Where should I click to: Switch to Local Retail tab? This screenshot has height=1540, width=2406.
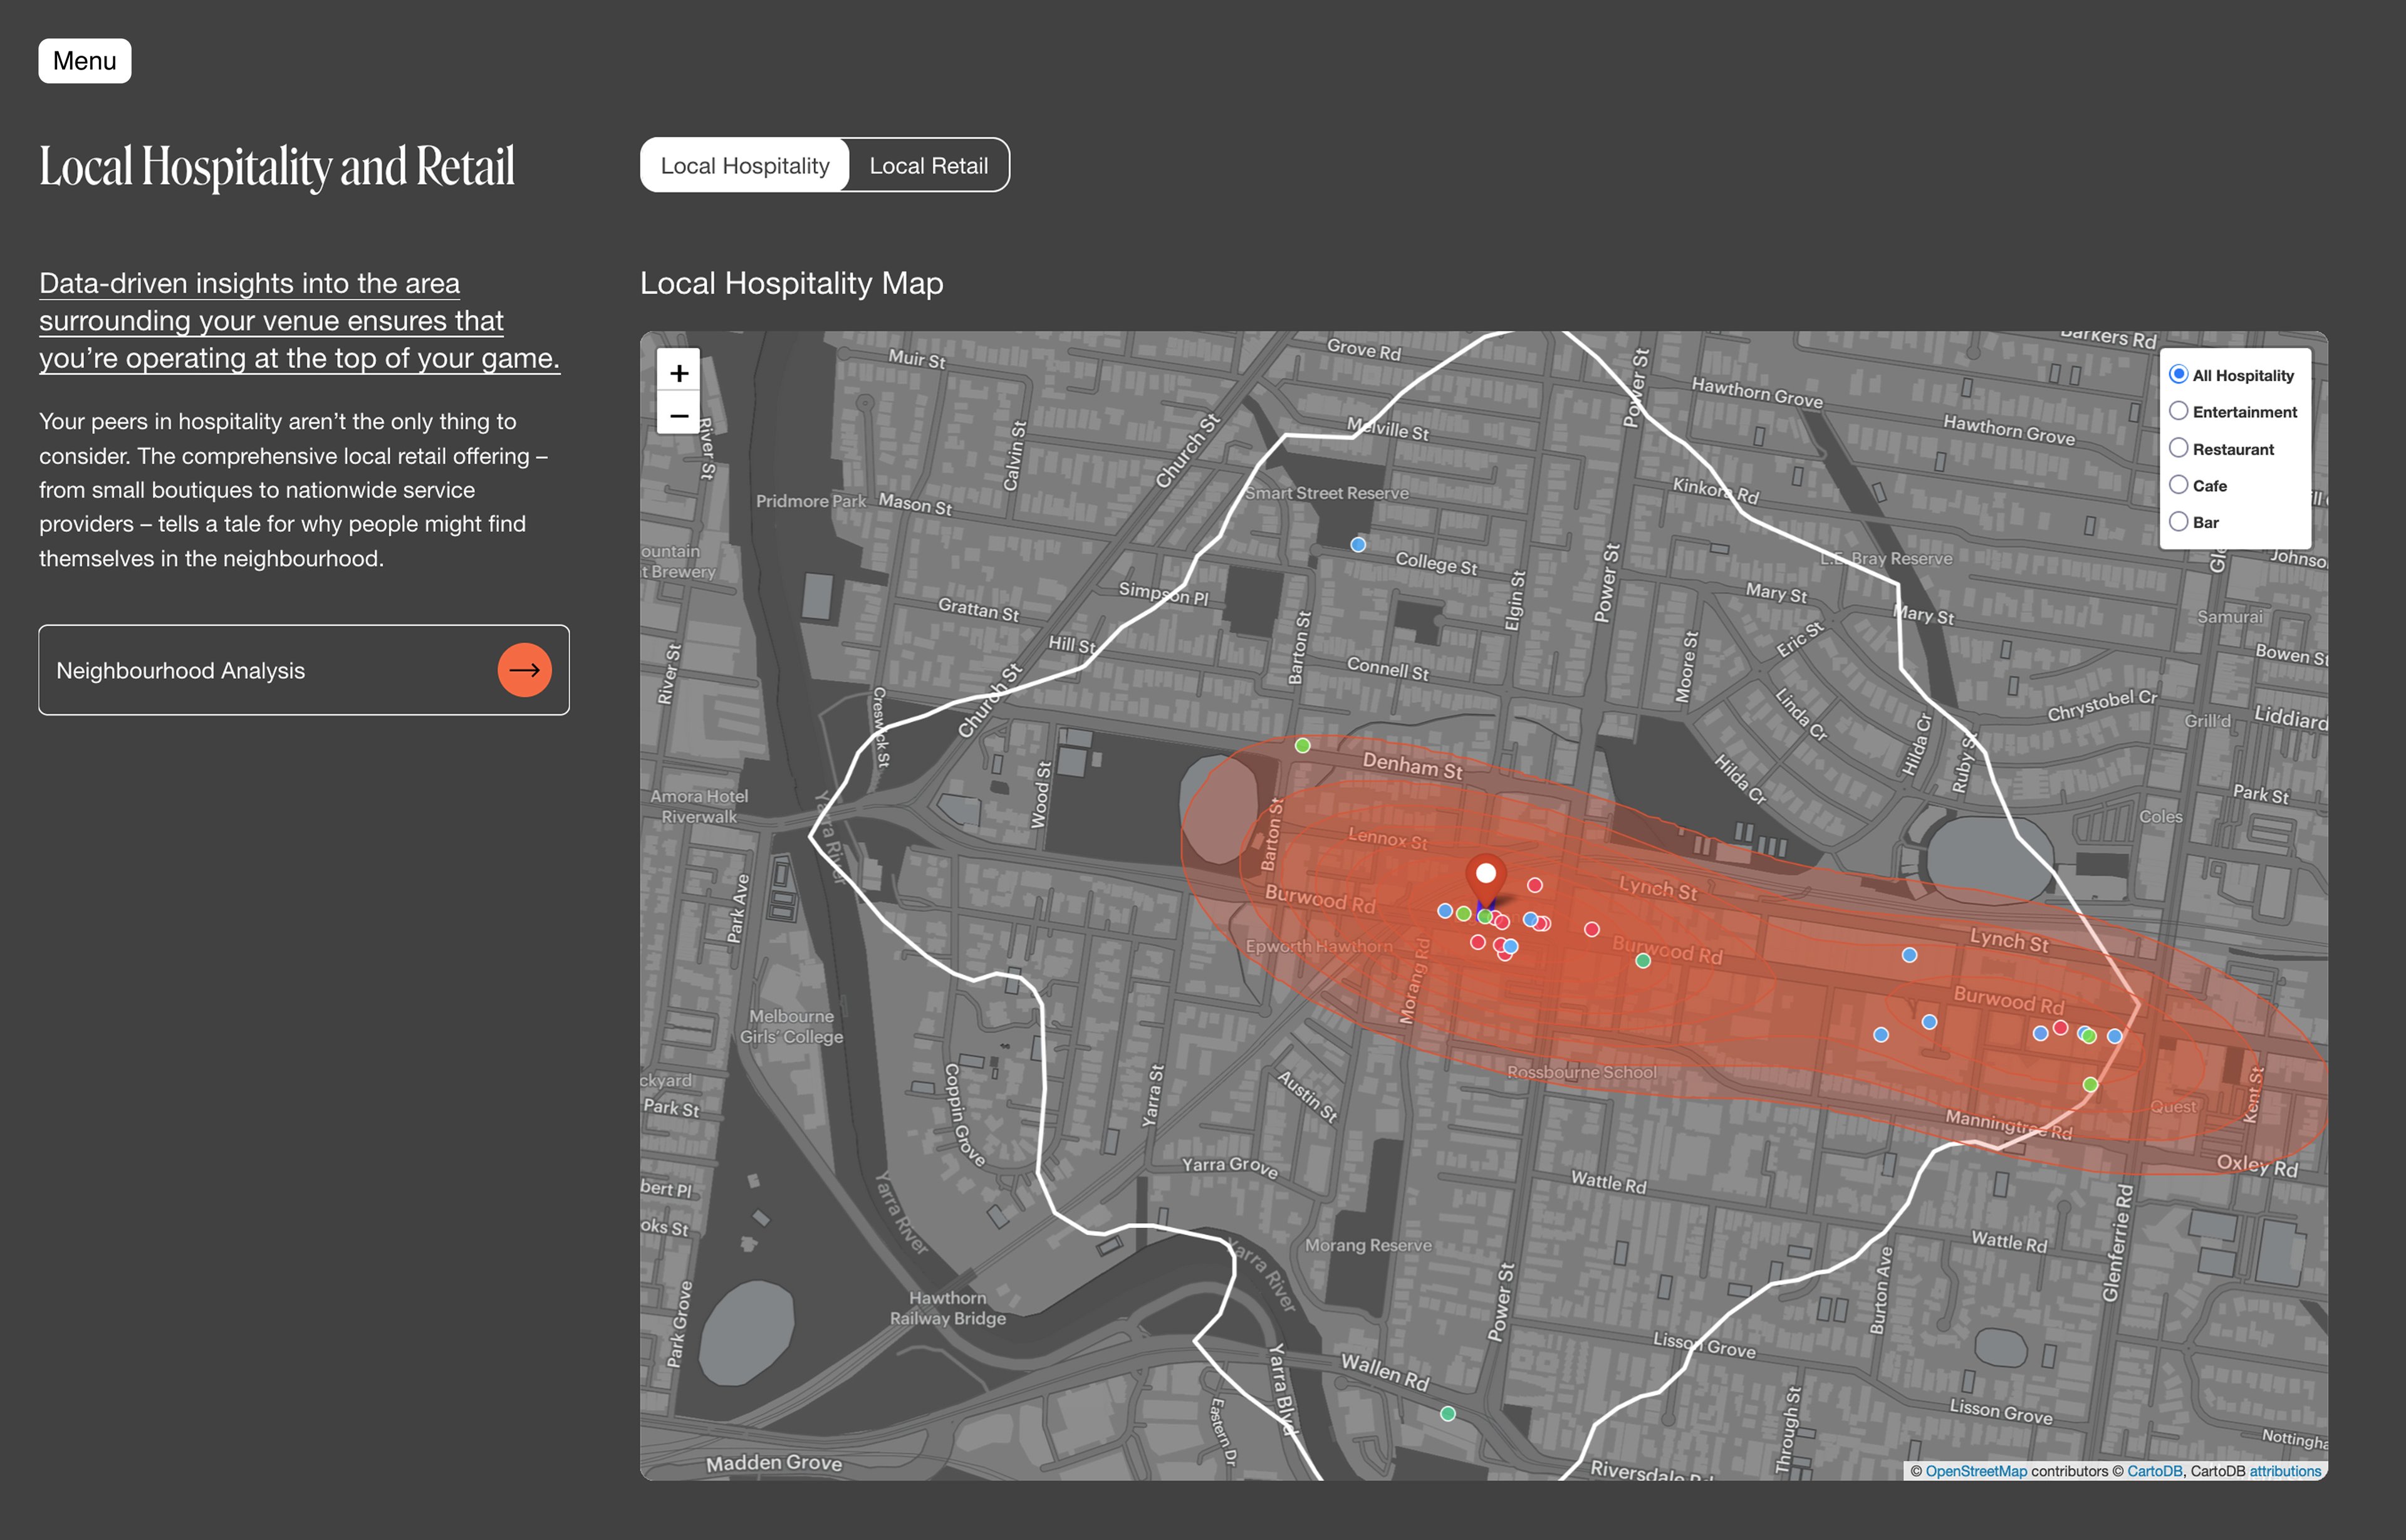(x=928, y=166)
